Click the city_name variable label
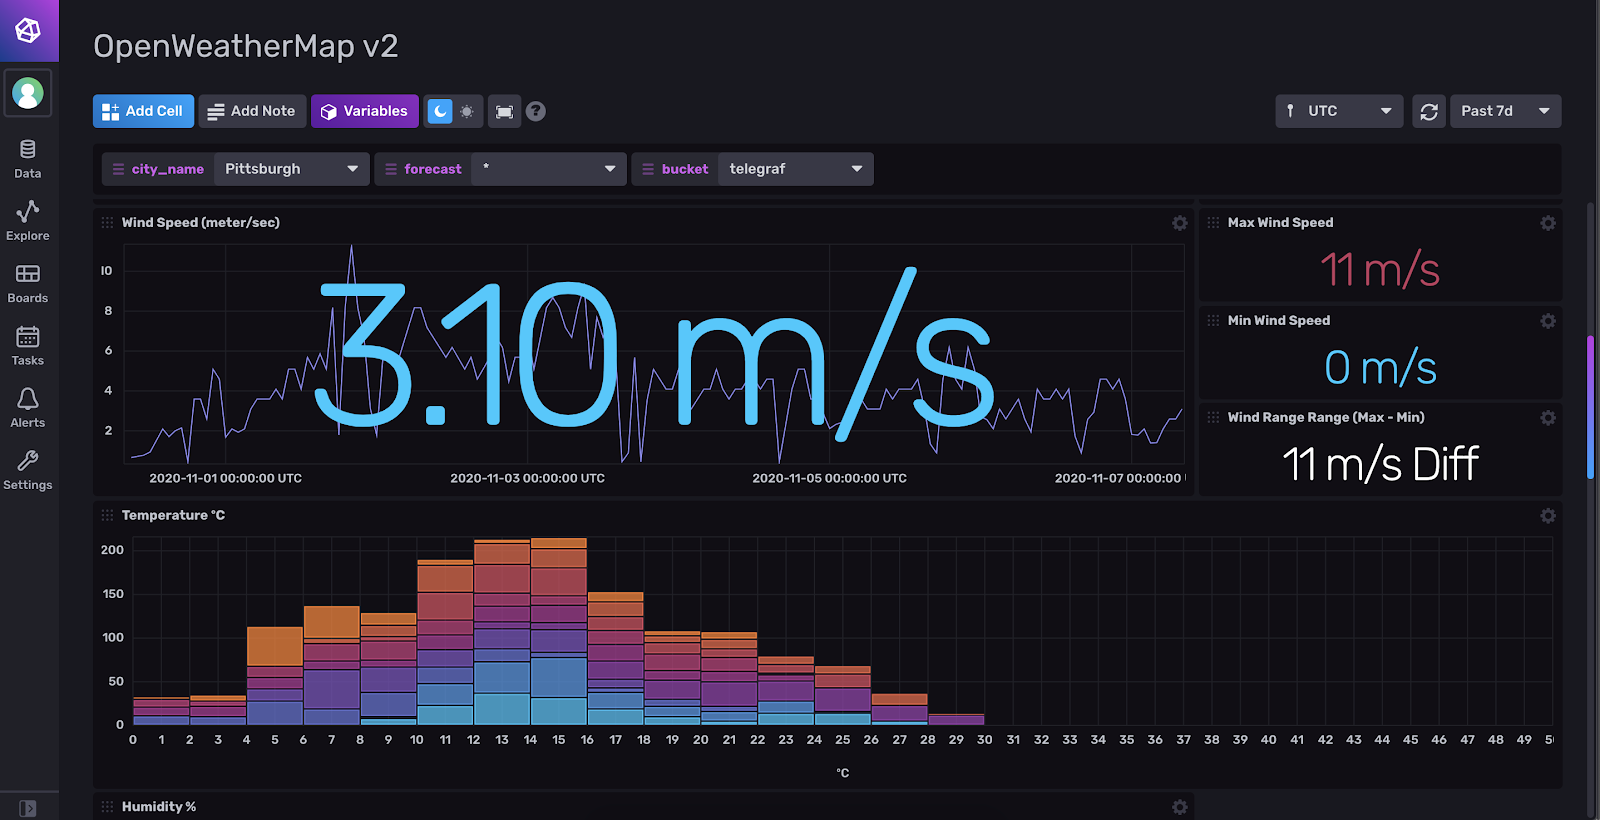 tap(158, 169)
